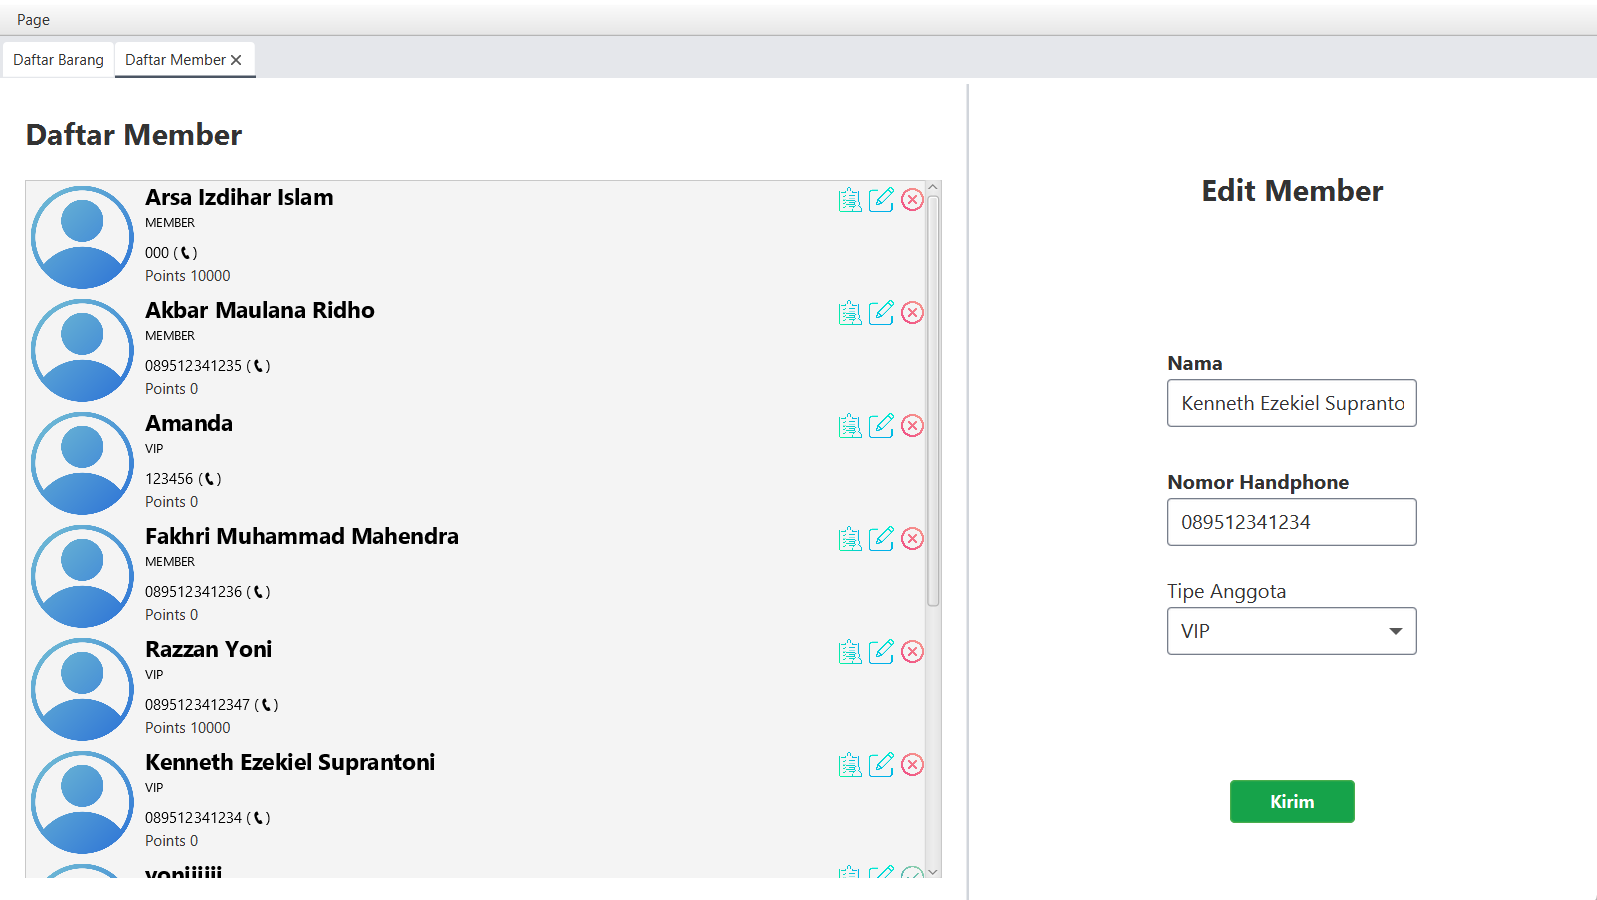Delete member Arsa Izdihar Islam
Screen dimensions: 1597x900
pyautogui.click(x=912, y=200)
